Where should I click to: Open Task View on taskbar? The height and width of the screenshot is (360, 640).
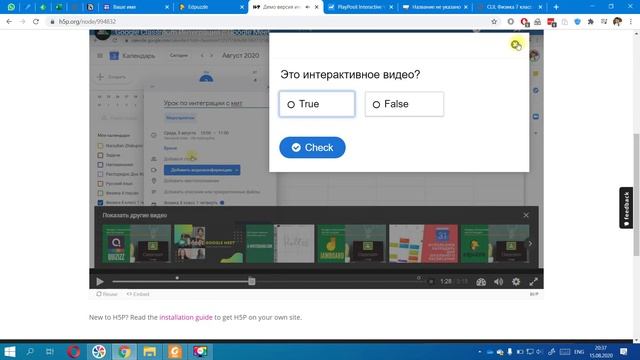click(x=50, y=351)
